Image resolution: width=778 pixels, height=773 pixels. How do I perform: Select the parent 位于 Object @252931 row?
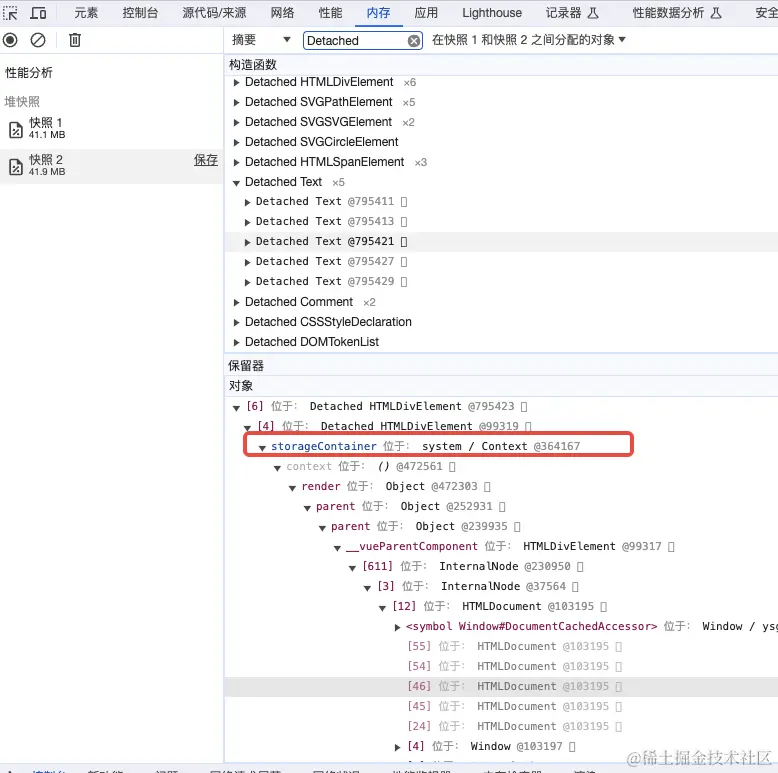pos(501,507)
